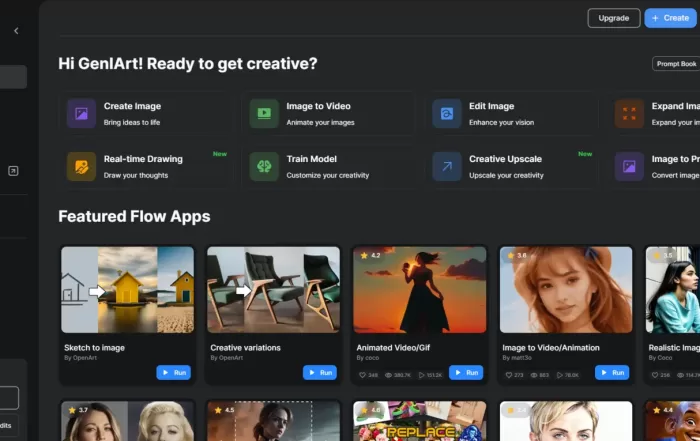Click the 4.5 star rating badge
The width and height of the screenshot is (700, 441).
[224, 410]
